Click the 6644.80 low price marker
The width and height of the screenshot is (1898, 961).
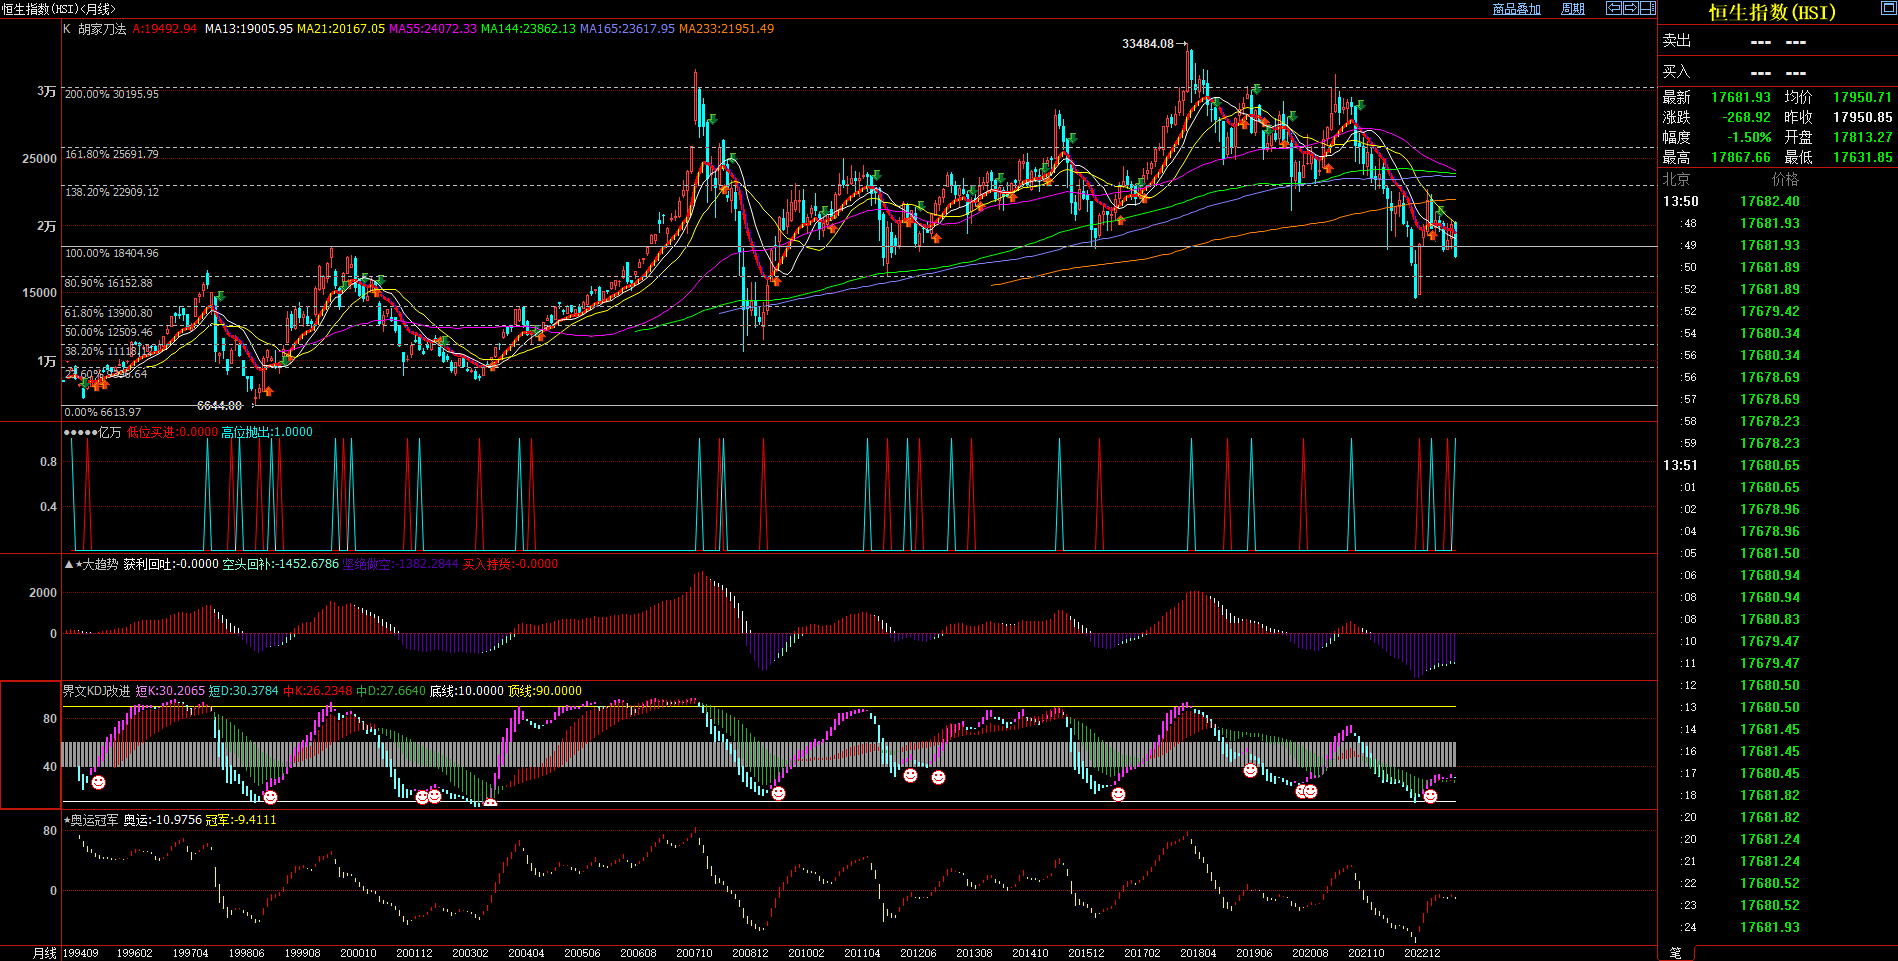point(219,406)
